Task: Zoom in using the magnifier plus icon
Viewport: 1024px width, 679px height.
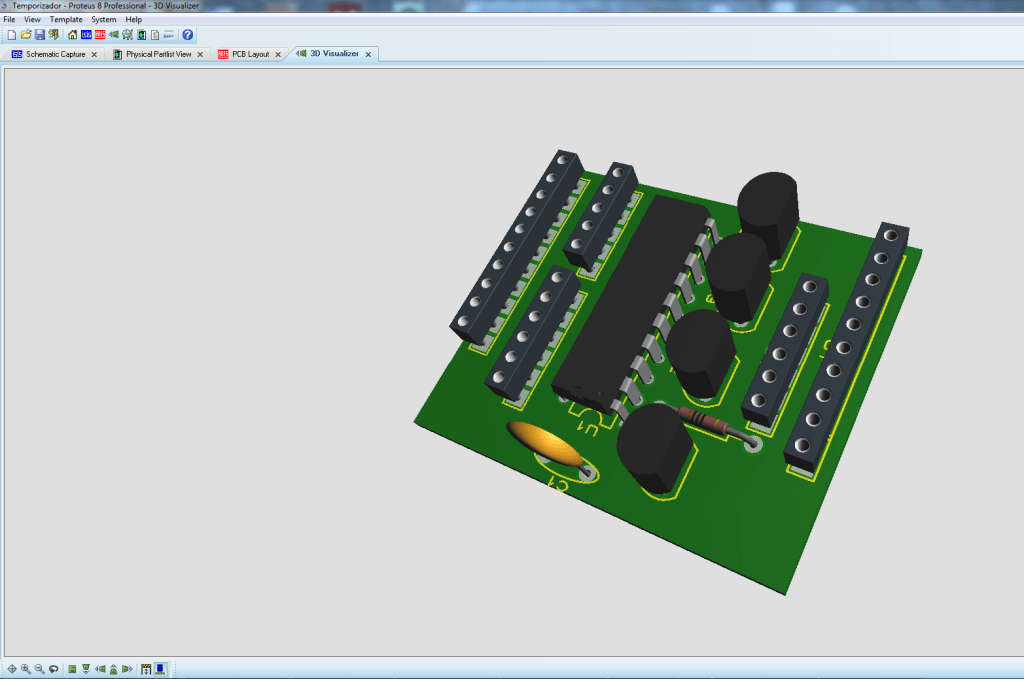Action: (26, 668)
